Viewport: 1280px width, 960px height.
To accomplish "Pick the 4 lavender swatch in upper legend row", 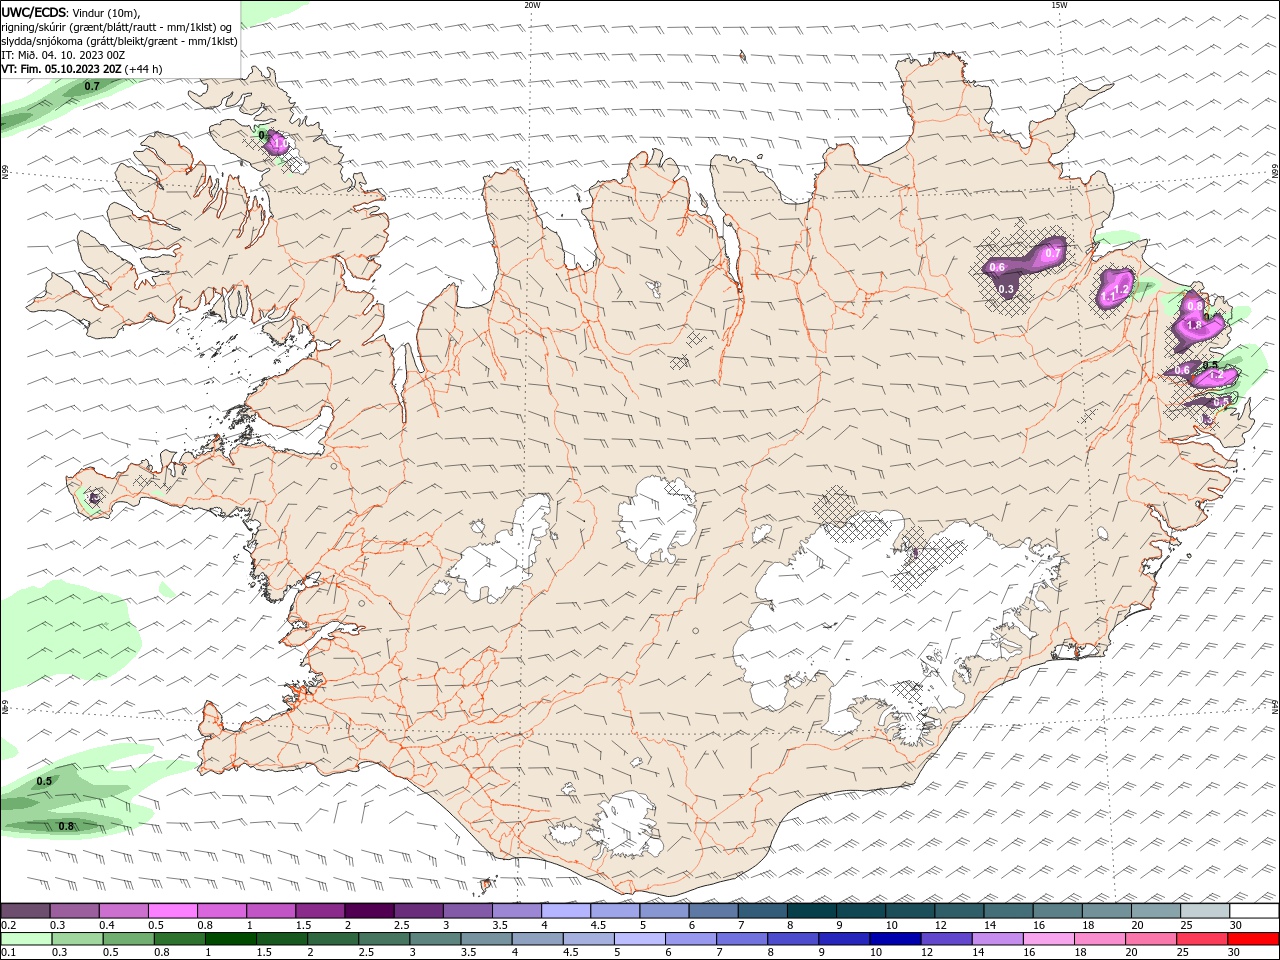I will coord(566,911).
